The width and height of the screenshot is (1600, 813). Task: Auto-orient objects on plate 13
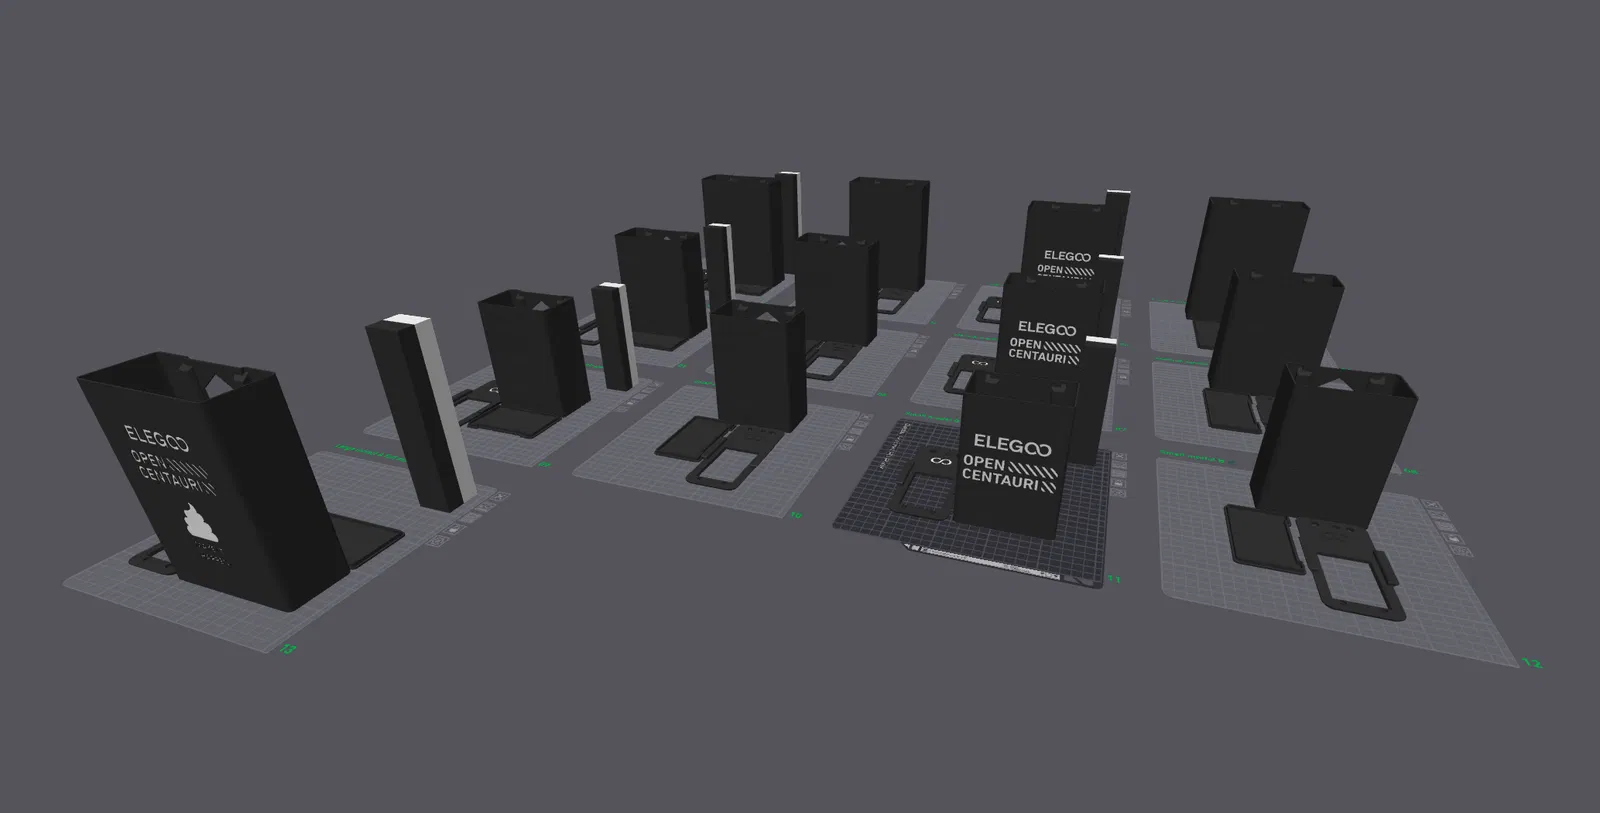point(486,507)
